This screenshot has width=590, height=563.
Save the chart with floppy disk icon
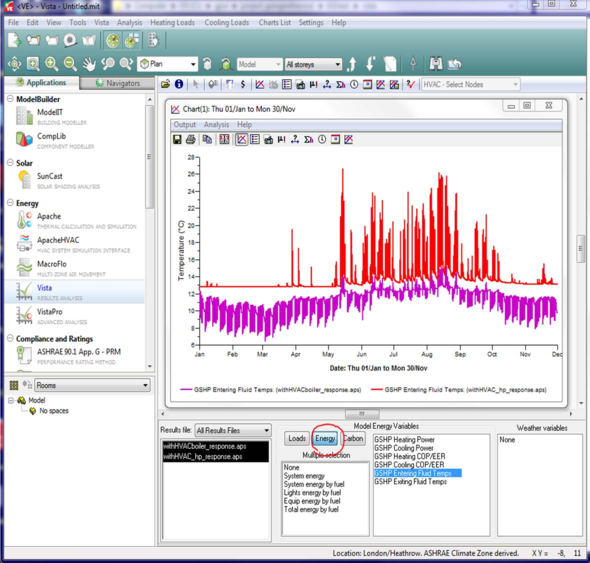click(x=177, y=140)
